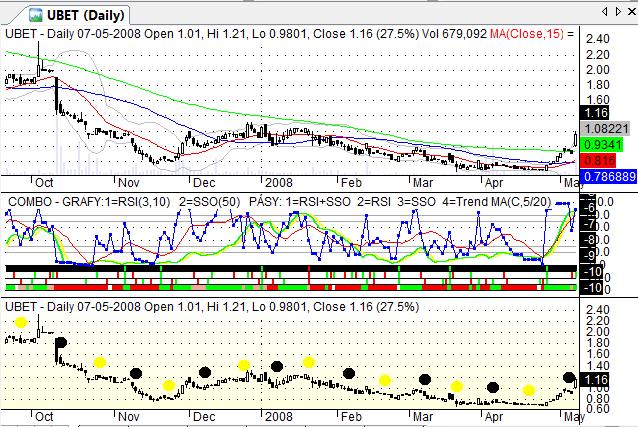The height and width of the screenshot is (427, 638).
Task: Click the black moon marker in March
Action: click(x=425, y=380)
